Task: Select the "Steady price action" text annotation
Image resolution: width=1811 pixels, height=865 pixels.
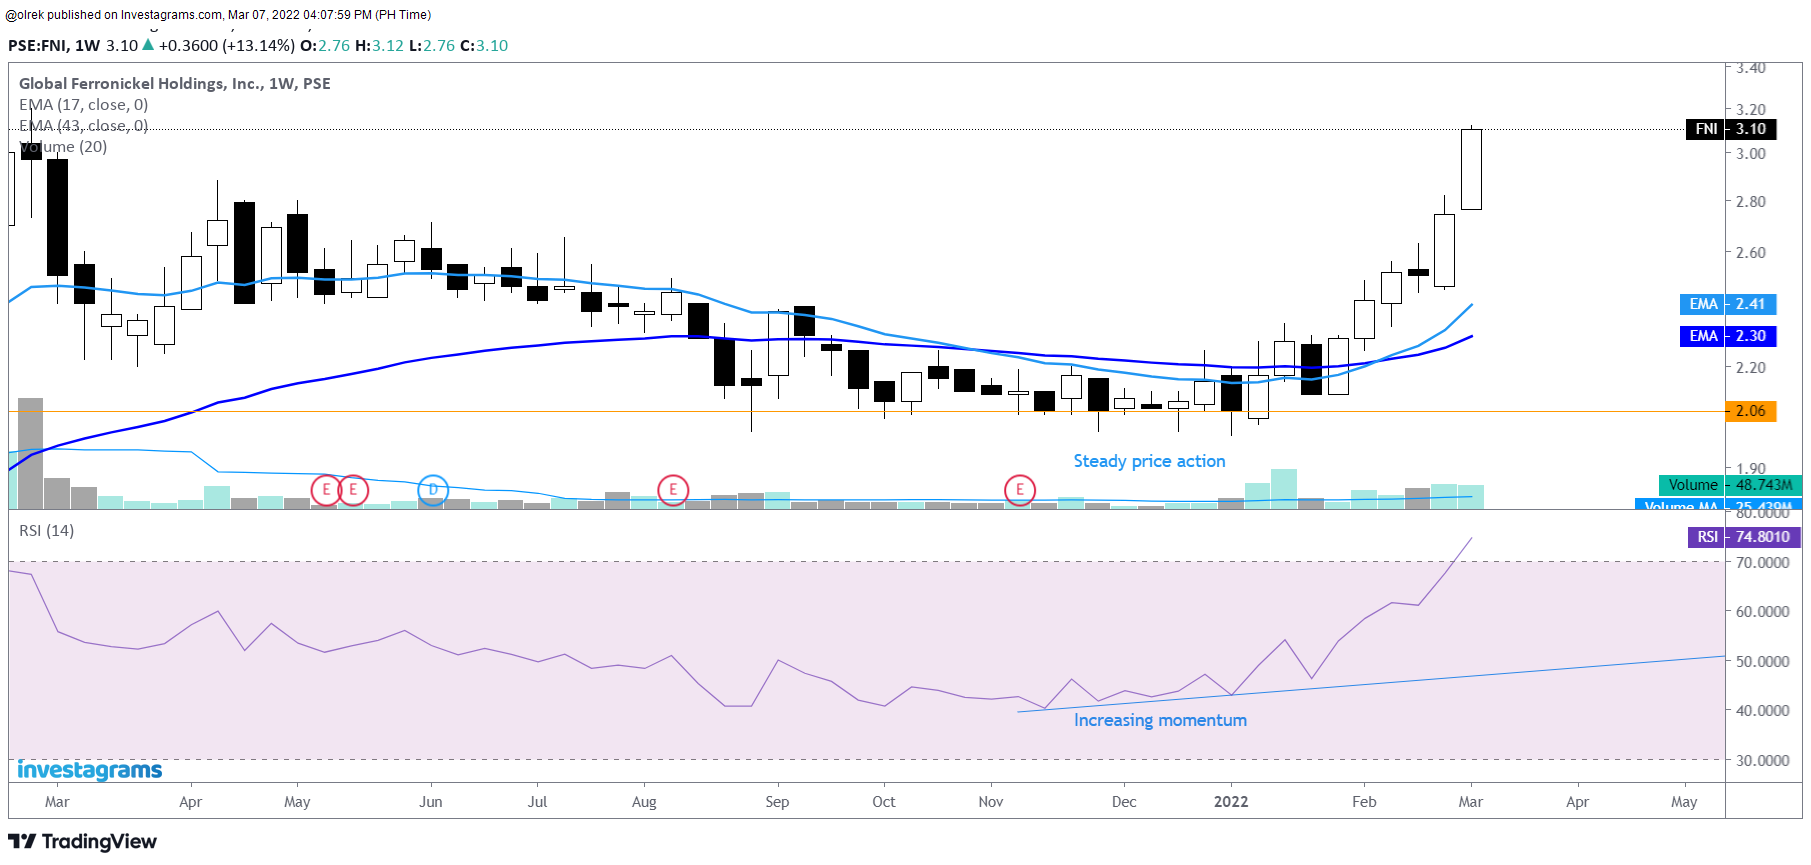Action: [1149, 461]
